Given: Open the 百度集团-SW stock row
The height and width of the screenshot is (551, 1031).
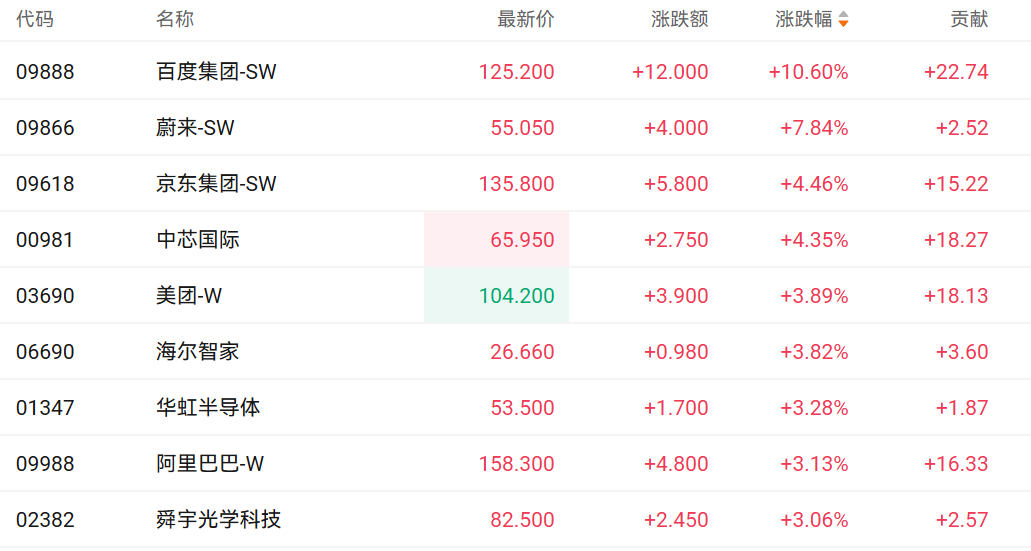Looking at the screenshot, I should point(216,72).
